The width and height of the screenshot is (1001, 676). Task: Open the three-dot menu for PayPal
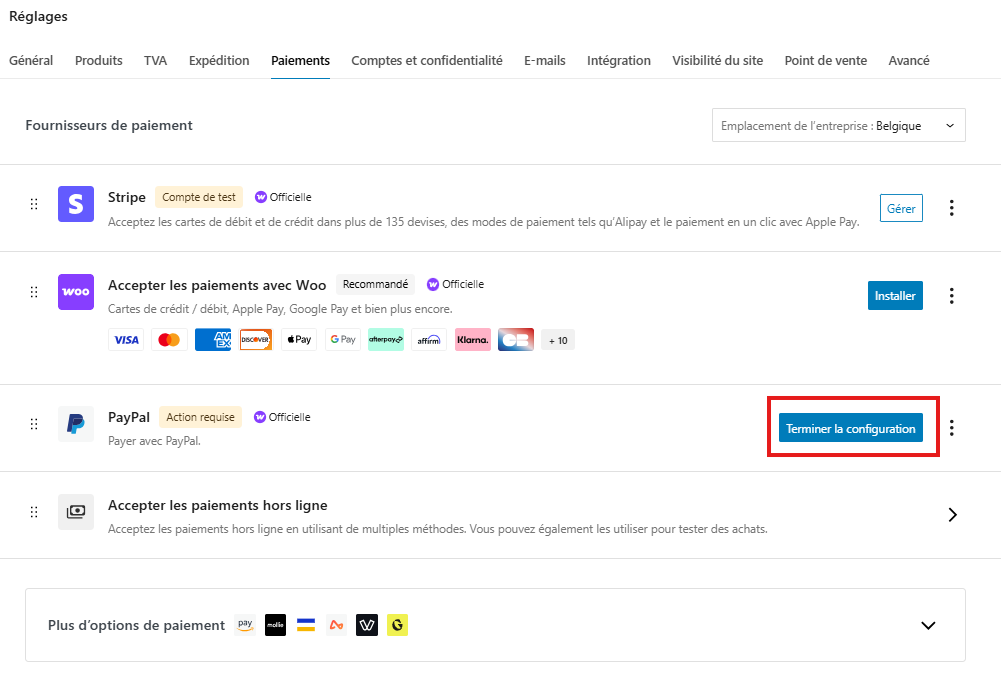click(x=951, y=428)
